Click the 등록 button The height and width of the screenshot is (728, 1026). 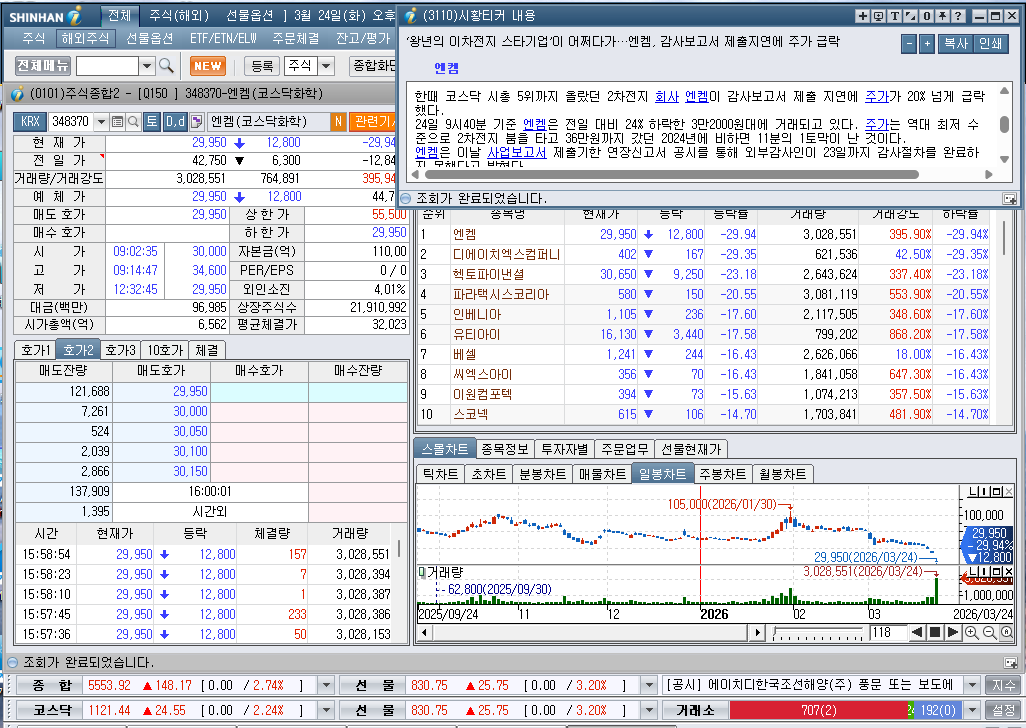[262, 65]
